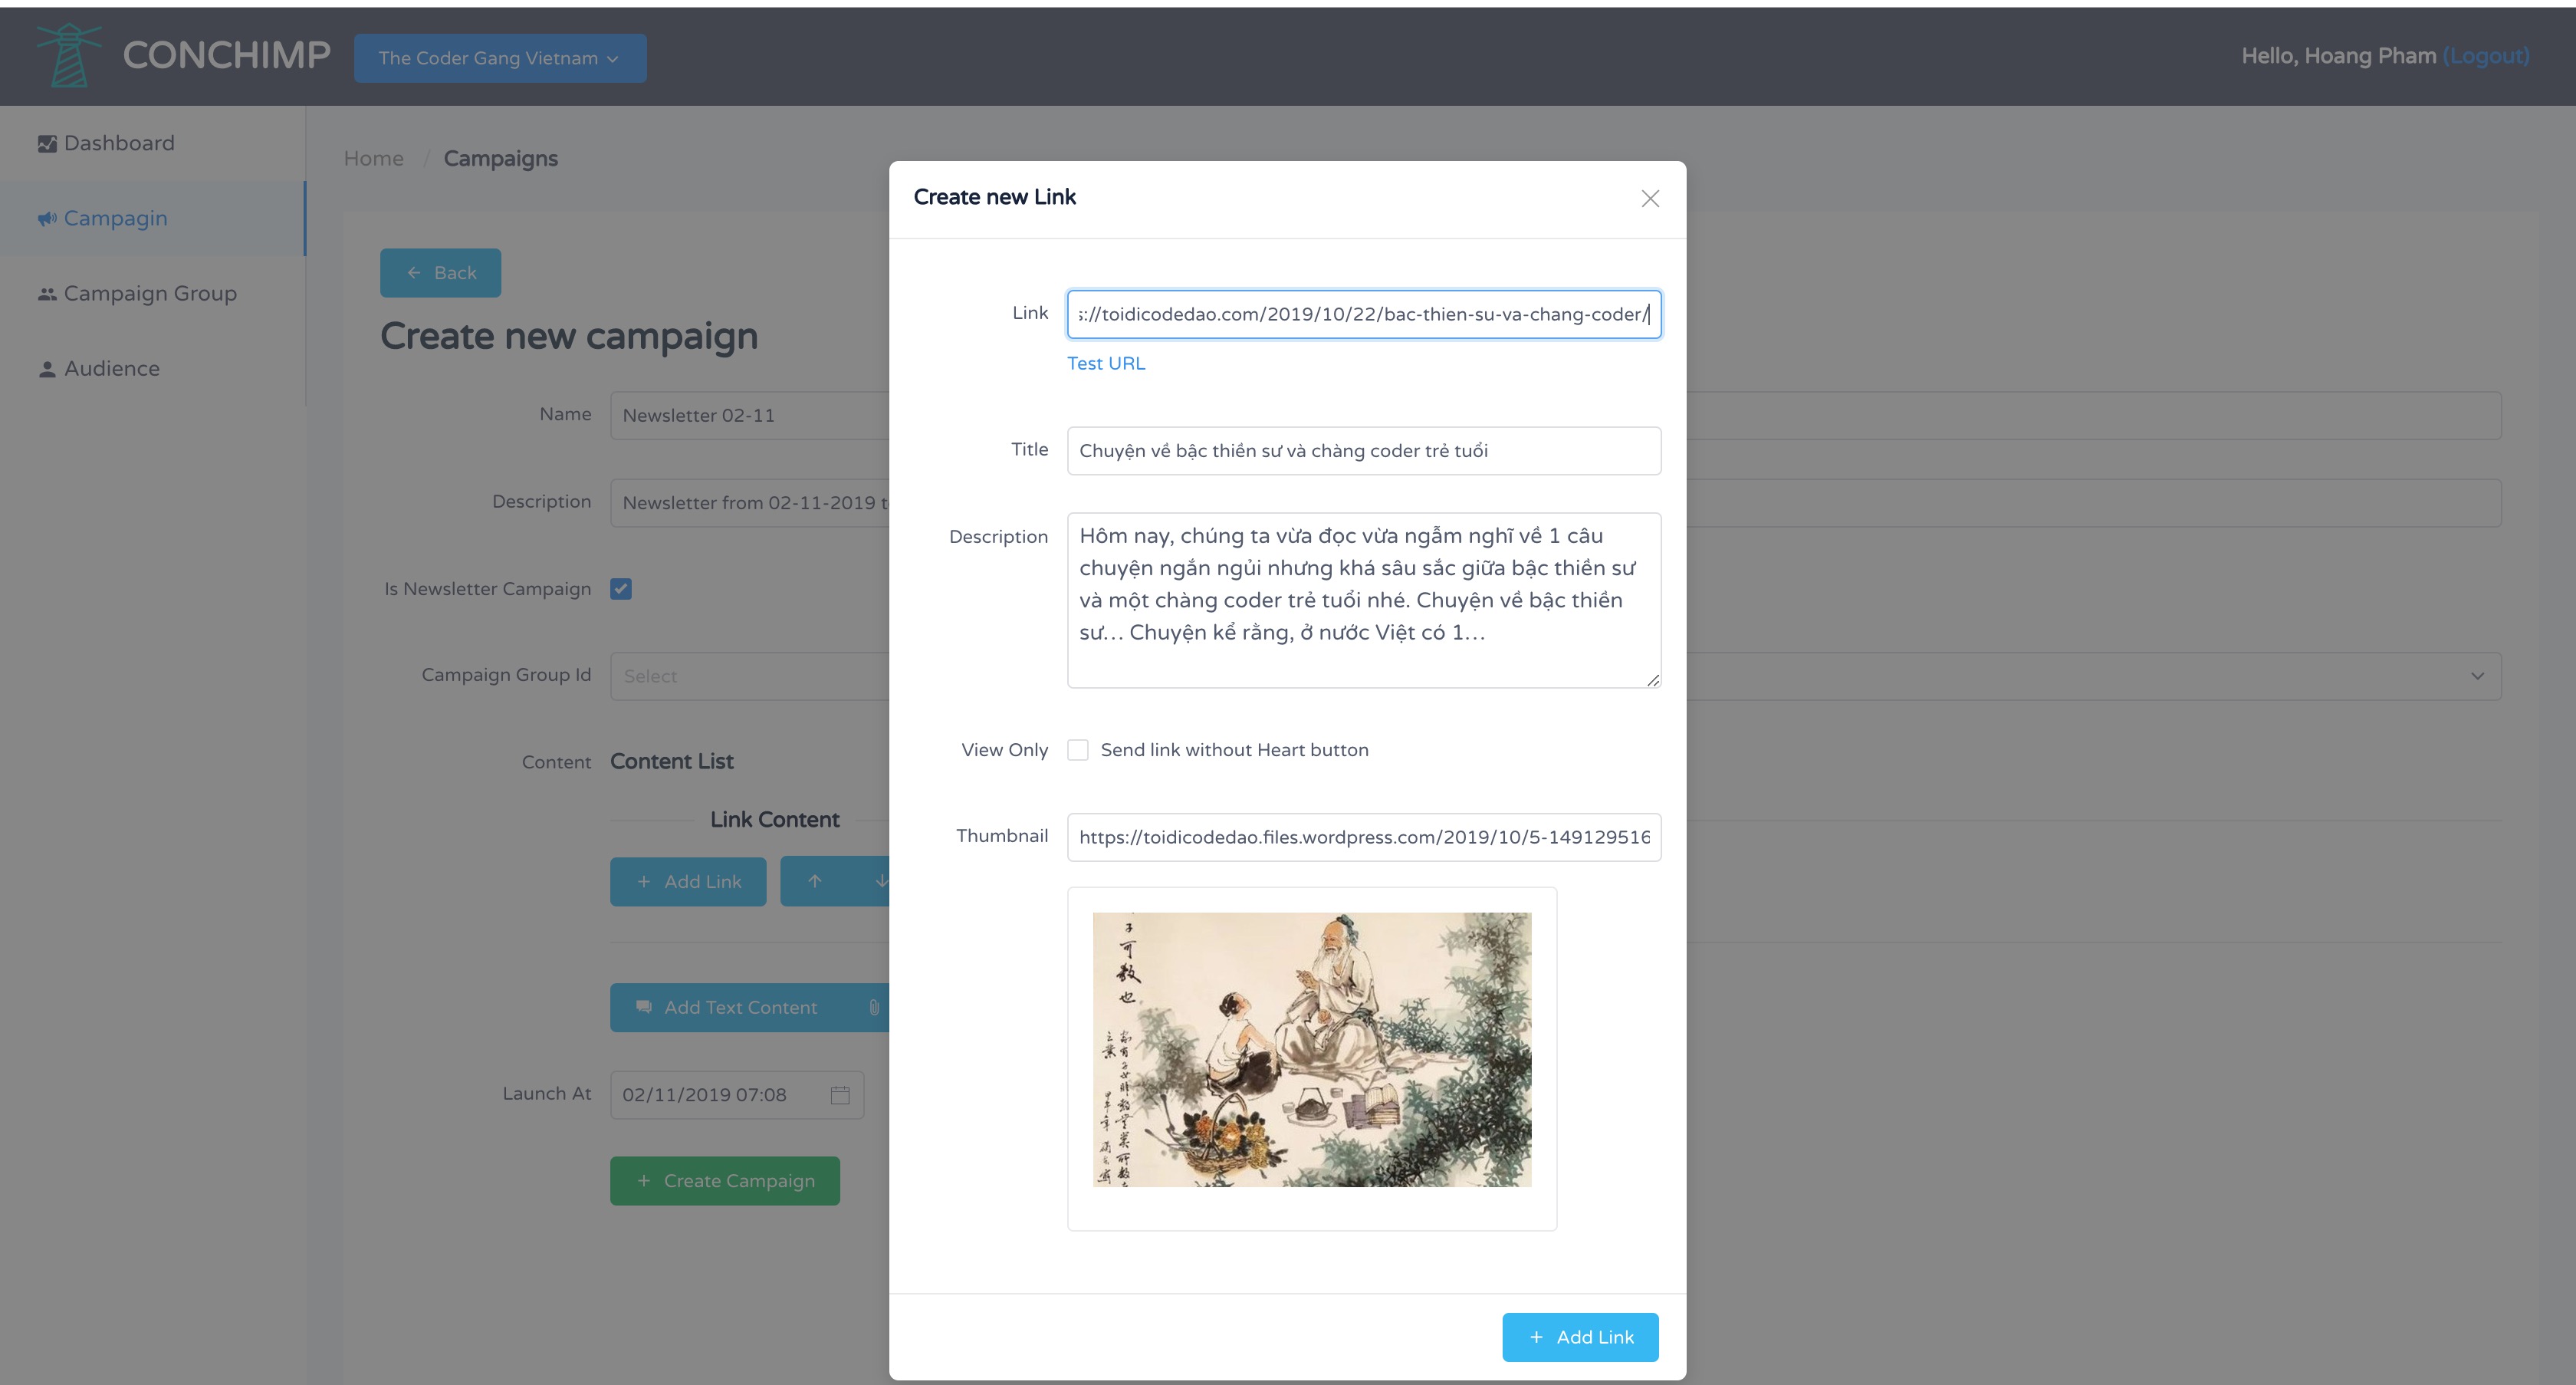
Task: Click the paperclip attachment icon
Action: pos(874,1007)
